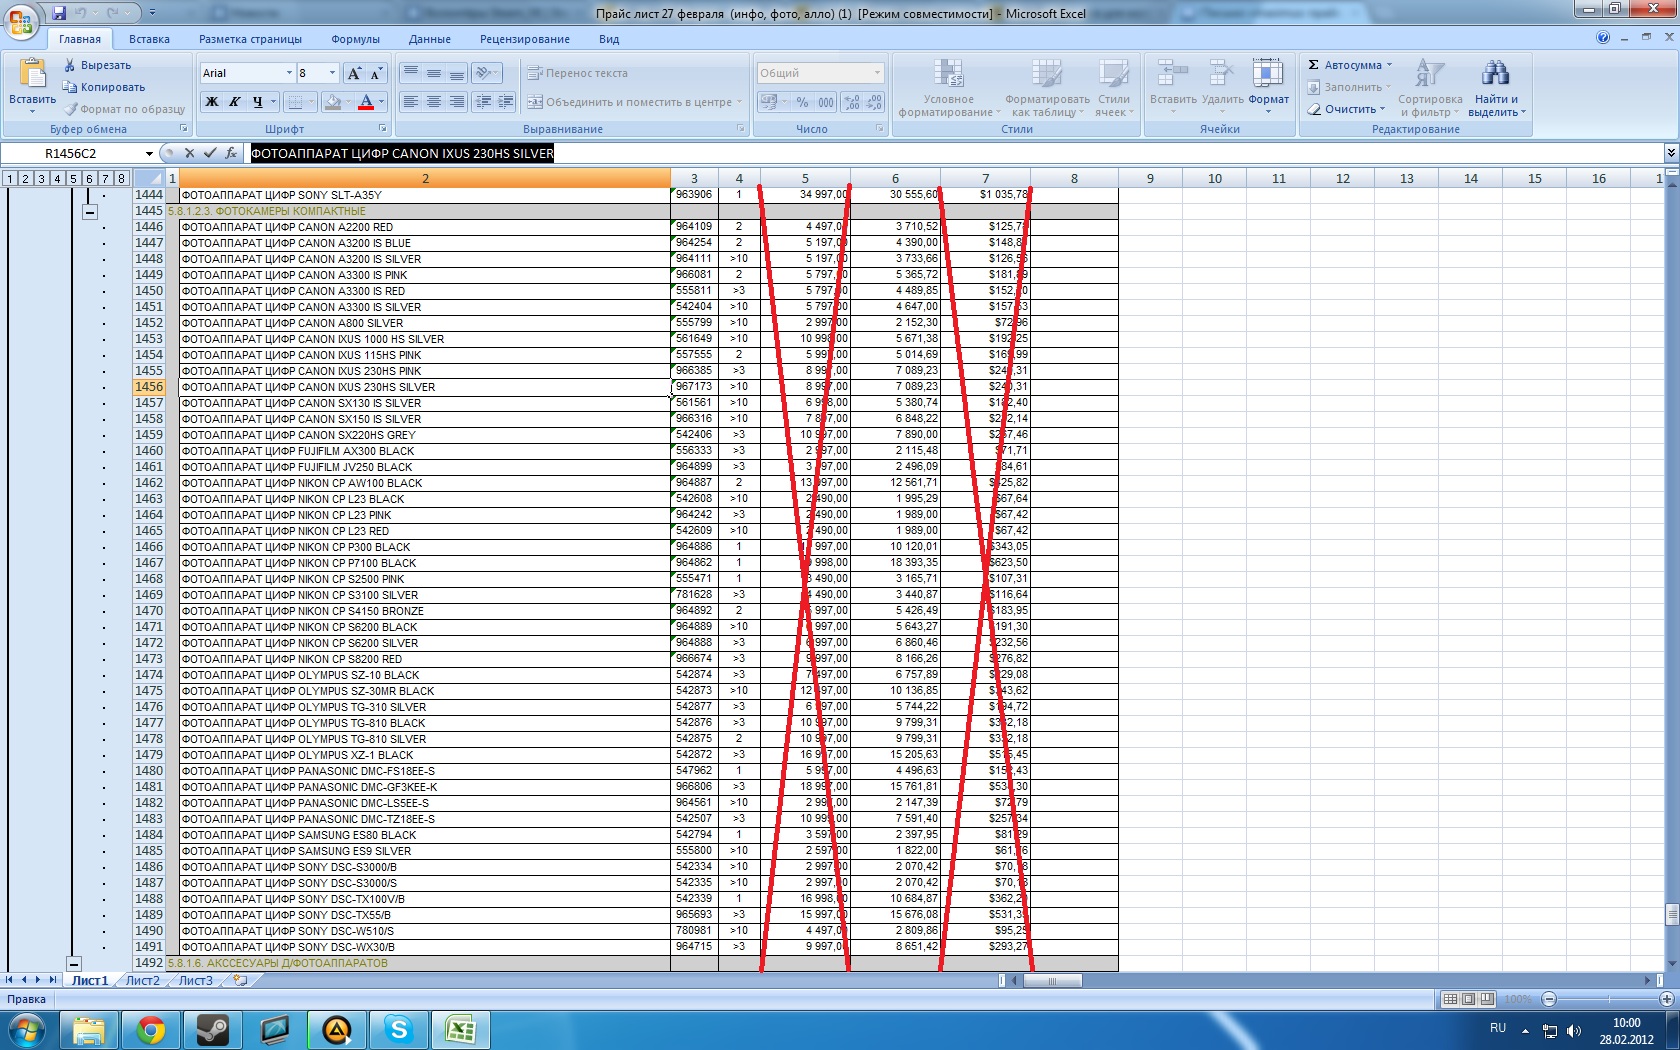Show outline level 3
Viewport: 1680px width, 1050px height.
tap(41, 178)
